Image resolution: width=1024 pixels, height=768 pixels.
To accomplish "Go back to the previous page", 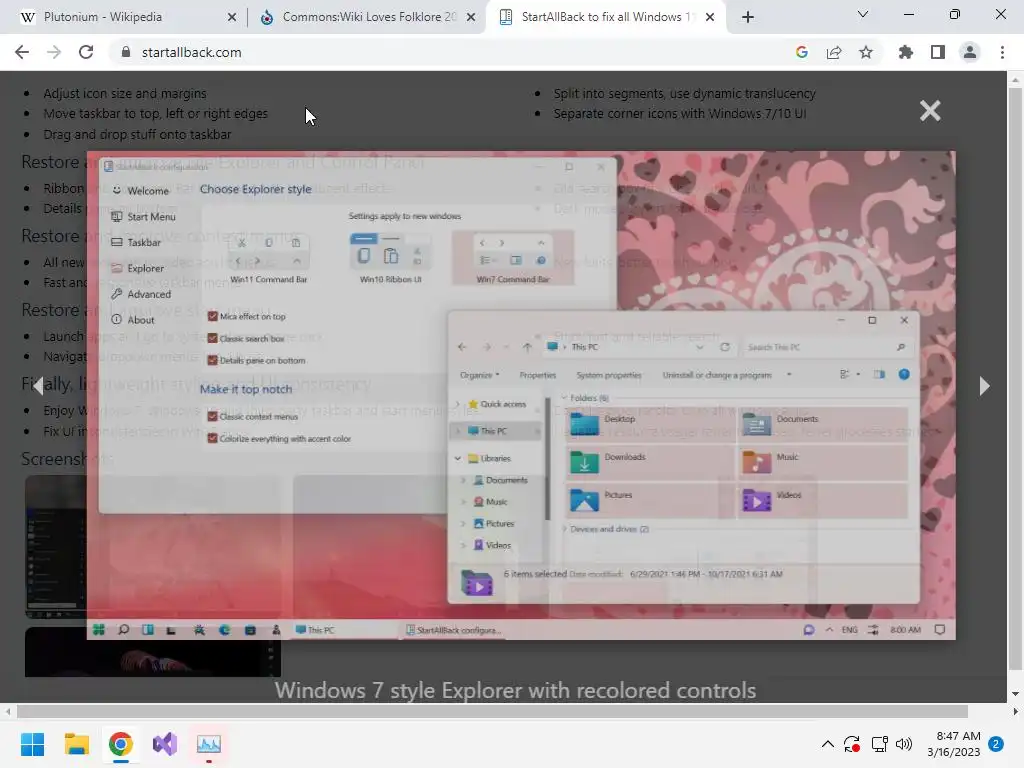I will (22, 52).
